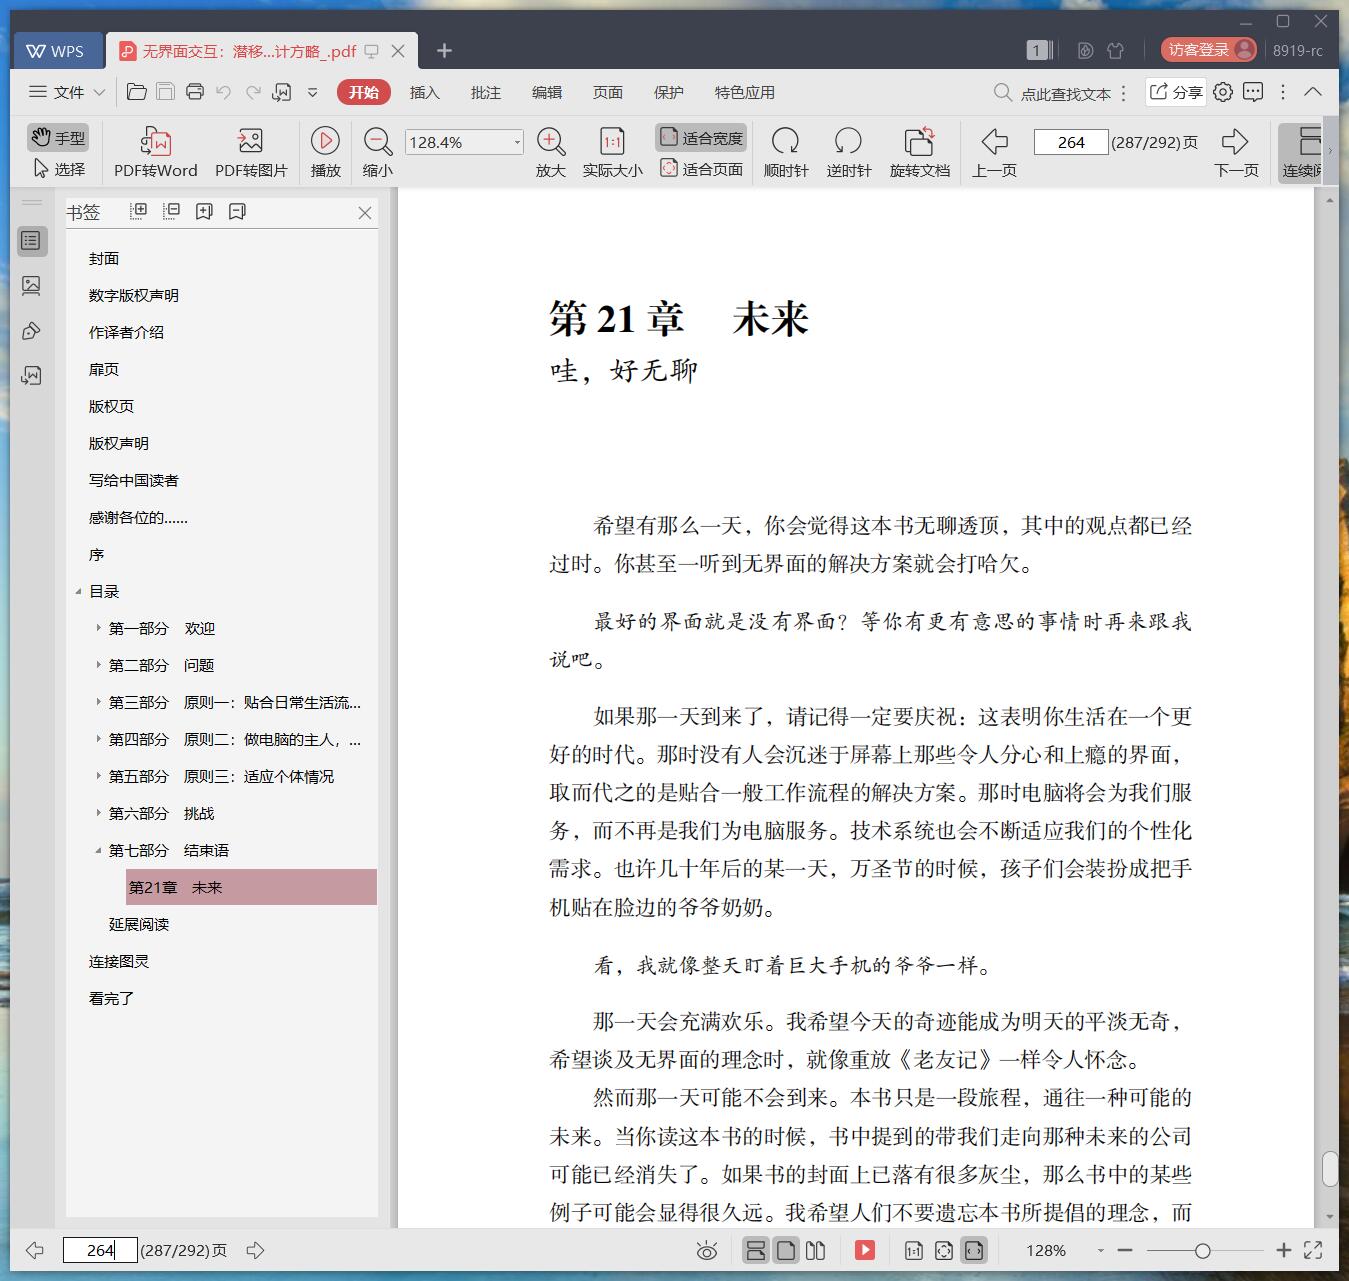The image size is (1349, 1281).
Task: Click the vertical scrollbar thumb
Action: click(1330, 1169)
